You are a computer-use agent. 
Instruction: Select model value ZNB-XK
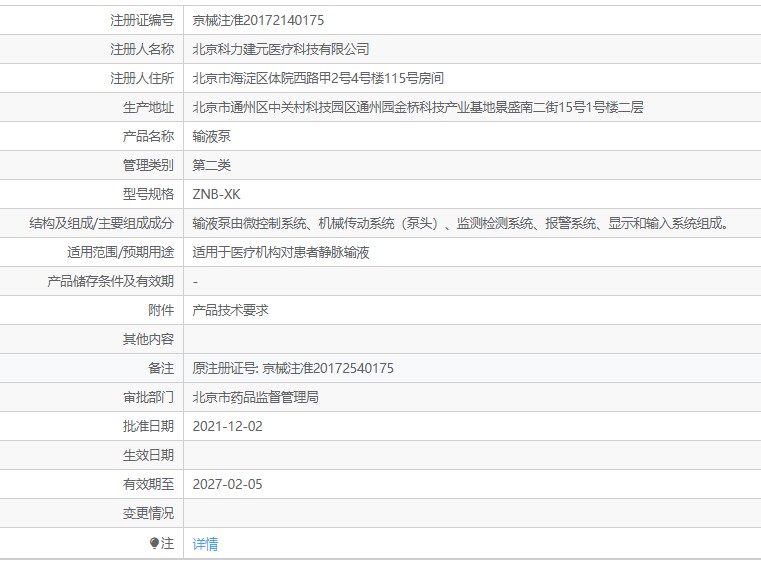coord(216,194)
